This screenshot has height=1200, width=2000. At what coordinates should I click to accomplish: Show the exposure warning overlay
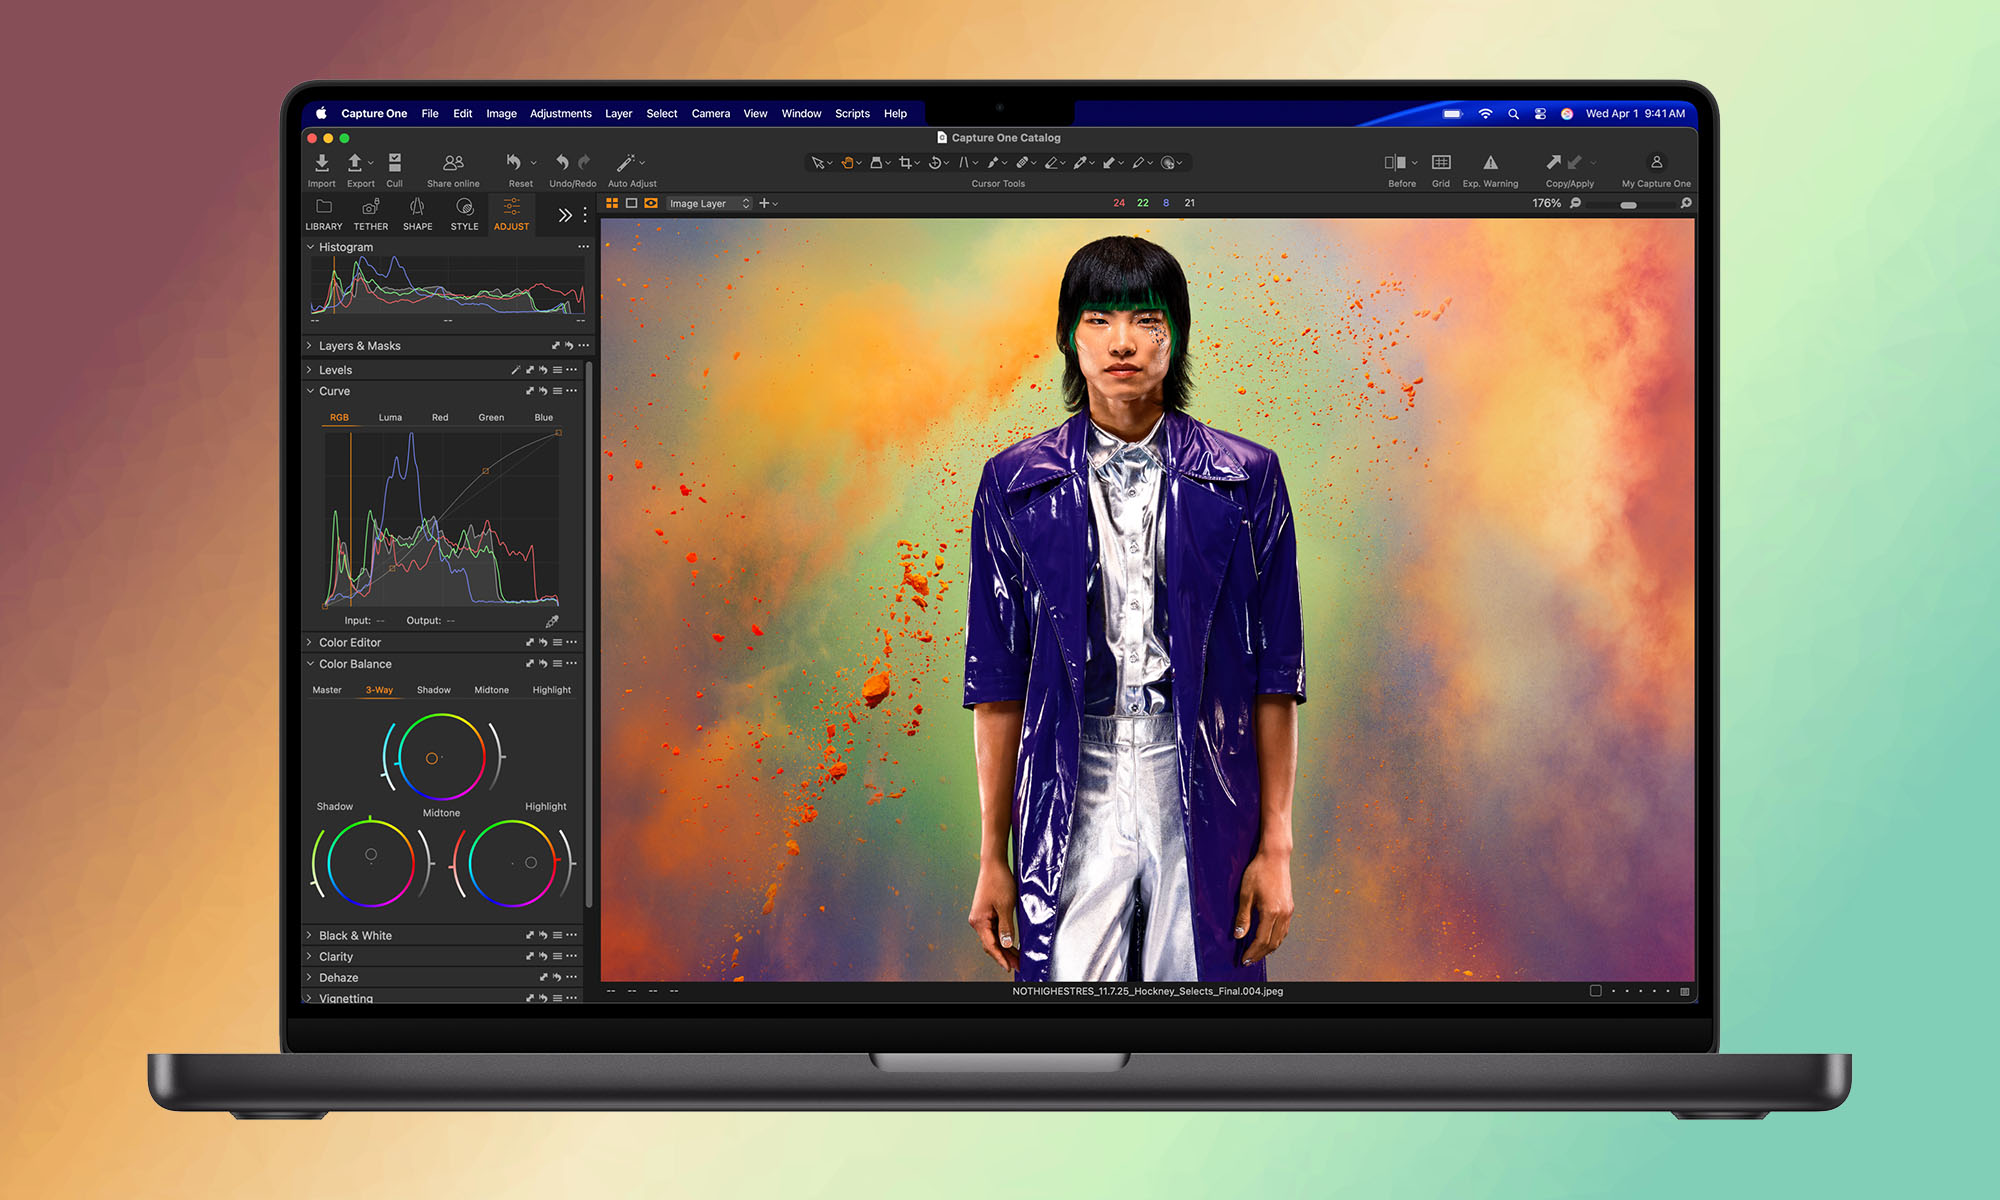tap(1490, 163)
